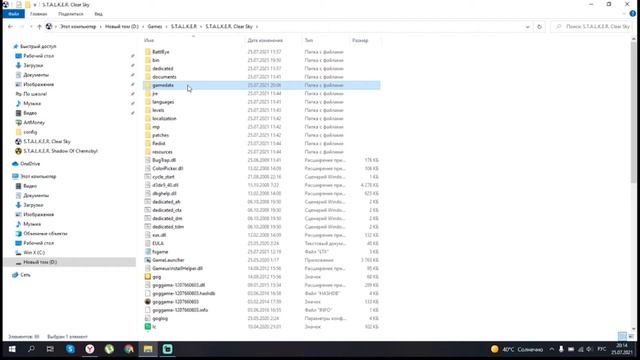Open S.T.A.L.K.E.R. Shadow Of Chernobyl in sidebar
Image resolution: width=640 pixels, height=360 pixels.
tap(60, 151)
